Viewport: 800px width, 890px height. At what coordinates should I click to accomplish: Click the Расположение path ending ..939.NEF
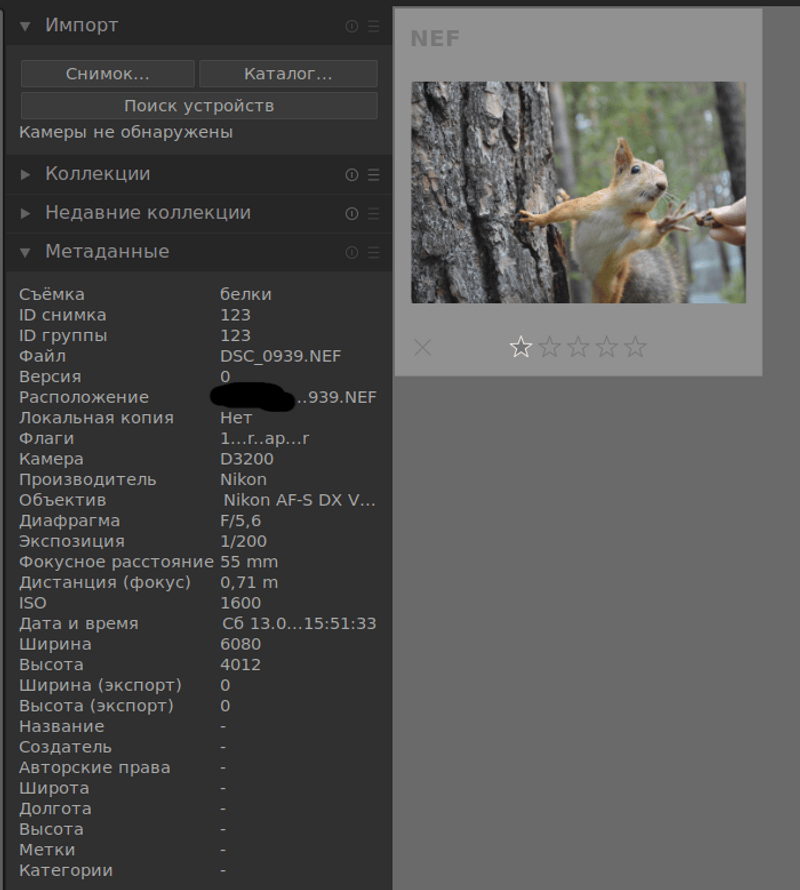pos(336,397)
